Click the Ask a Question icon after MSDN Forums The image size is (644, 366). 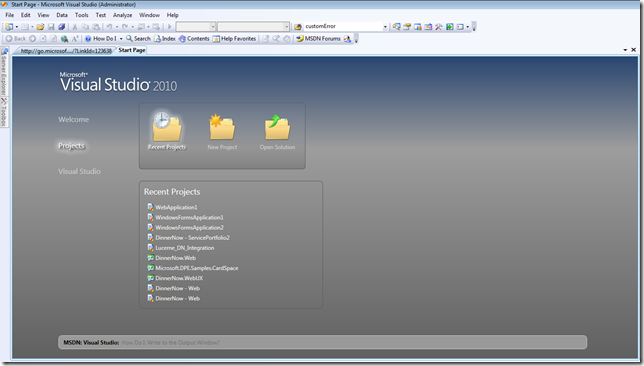click(347, 39)
